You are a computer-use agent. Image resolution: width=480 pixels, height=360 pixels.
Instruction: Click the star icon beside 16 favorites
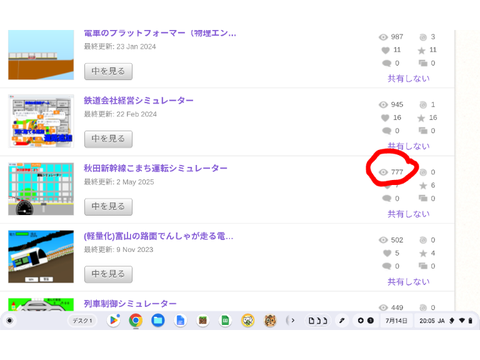(422, 118)
